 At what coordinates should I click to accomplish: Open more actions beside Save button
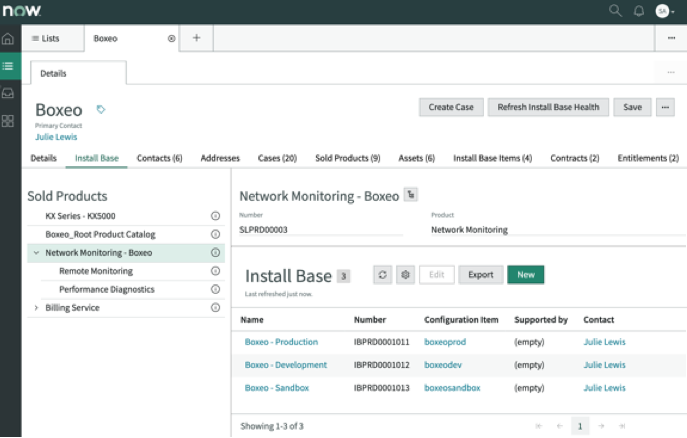click(665, 107)
